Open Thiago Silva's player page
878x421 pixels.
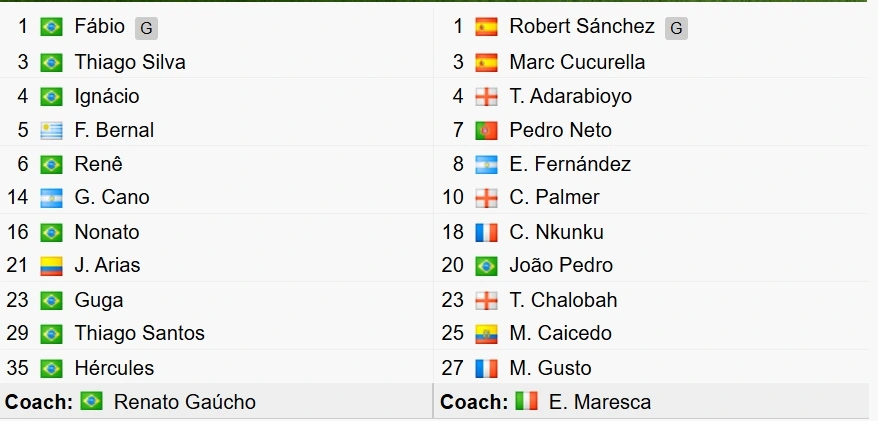click(x=130, y=62)
